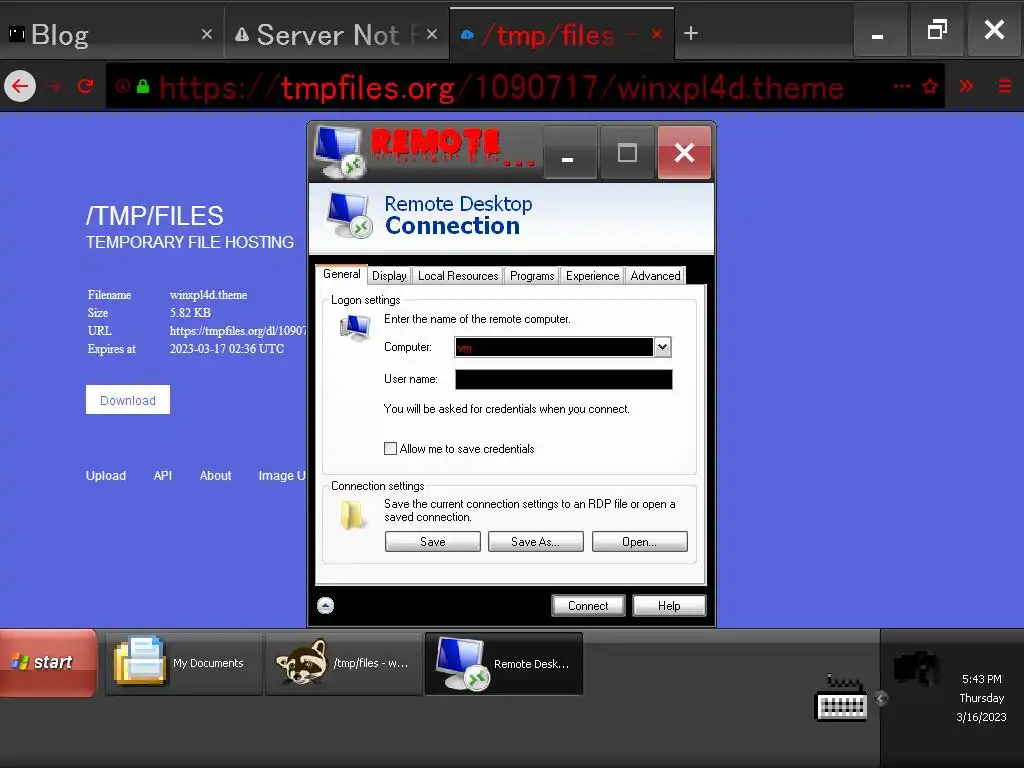Bookmark this page with the star icon
This screenshot has height=768, width=1024.
[x=930, y=86]
